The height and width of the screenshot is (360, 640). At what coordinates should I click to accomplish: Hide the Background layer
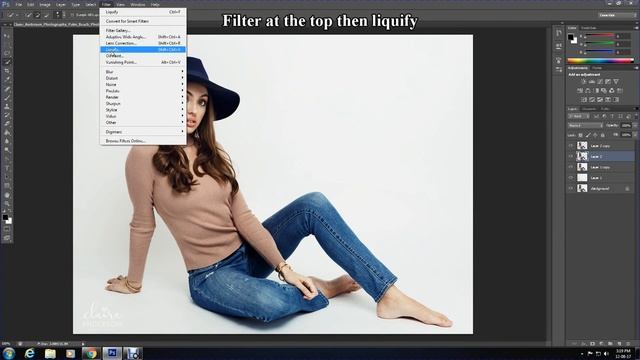pos(571,188)
